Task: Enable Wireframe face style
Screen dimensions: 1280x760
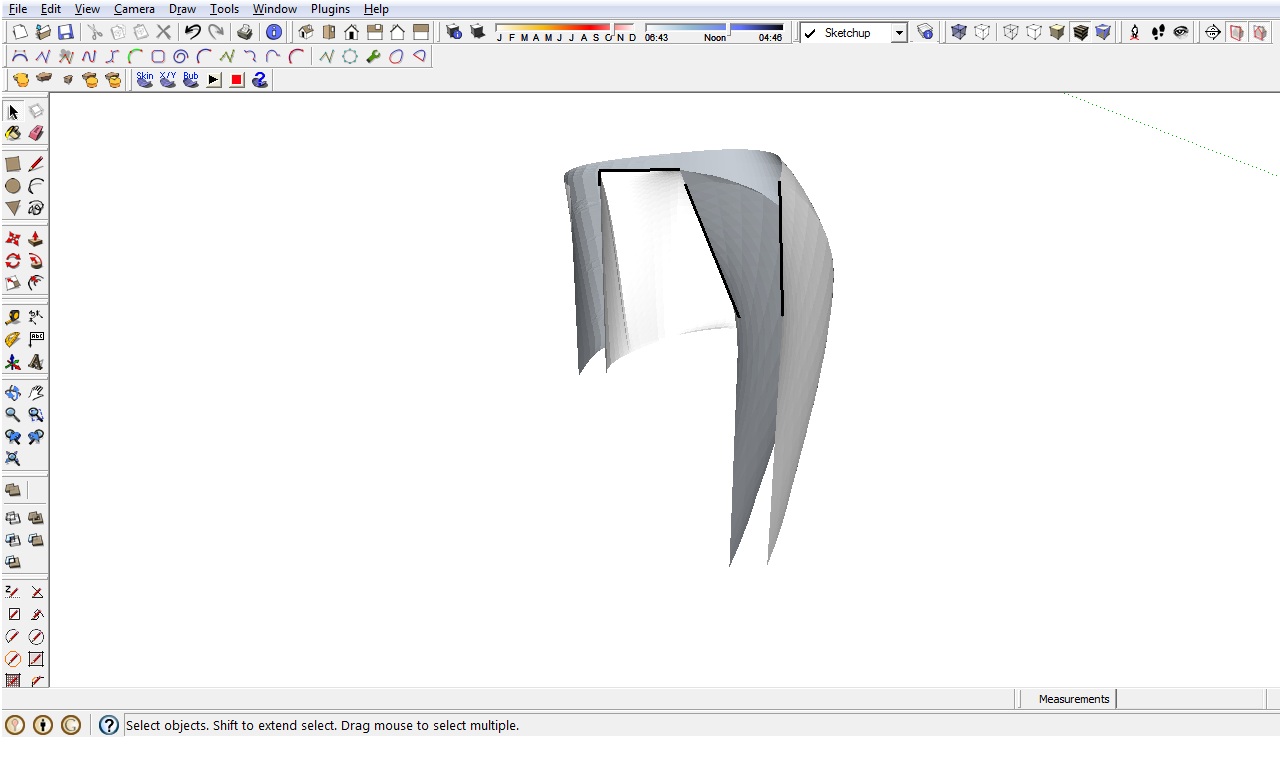Action: tap(1011, 32)
